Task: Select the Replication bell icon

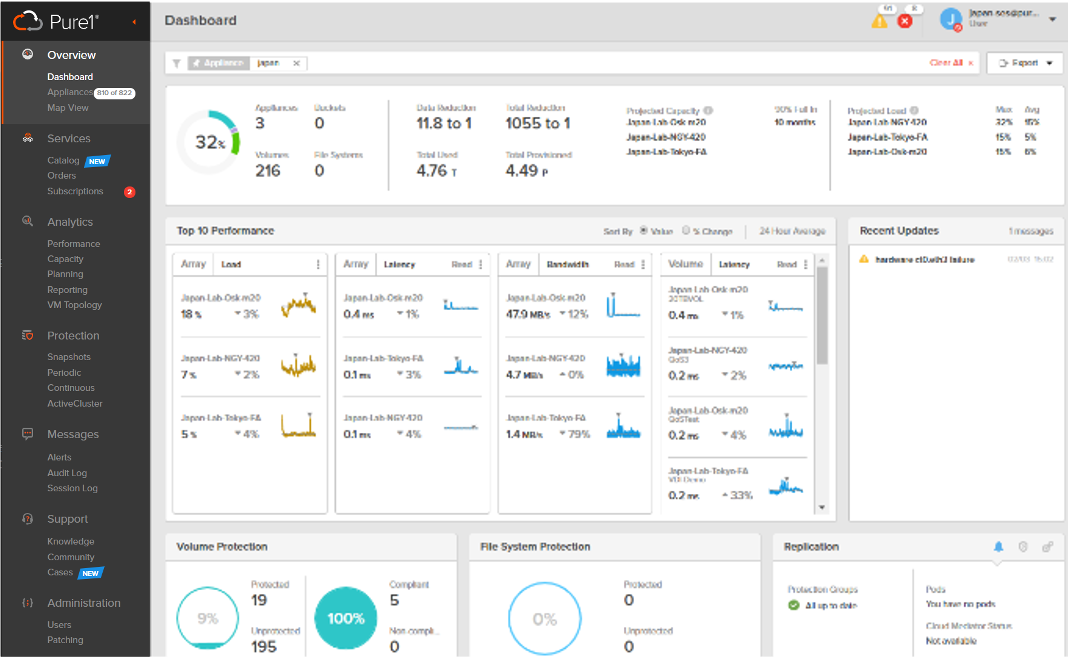Action: pyautogui.click(x=999, y=546)
